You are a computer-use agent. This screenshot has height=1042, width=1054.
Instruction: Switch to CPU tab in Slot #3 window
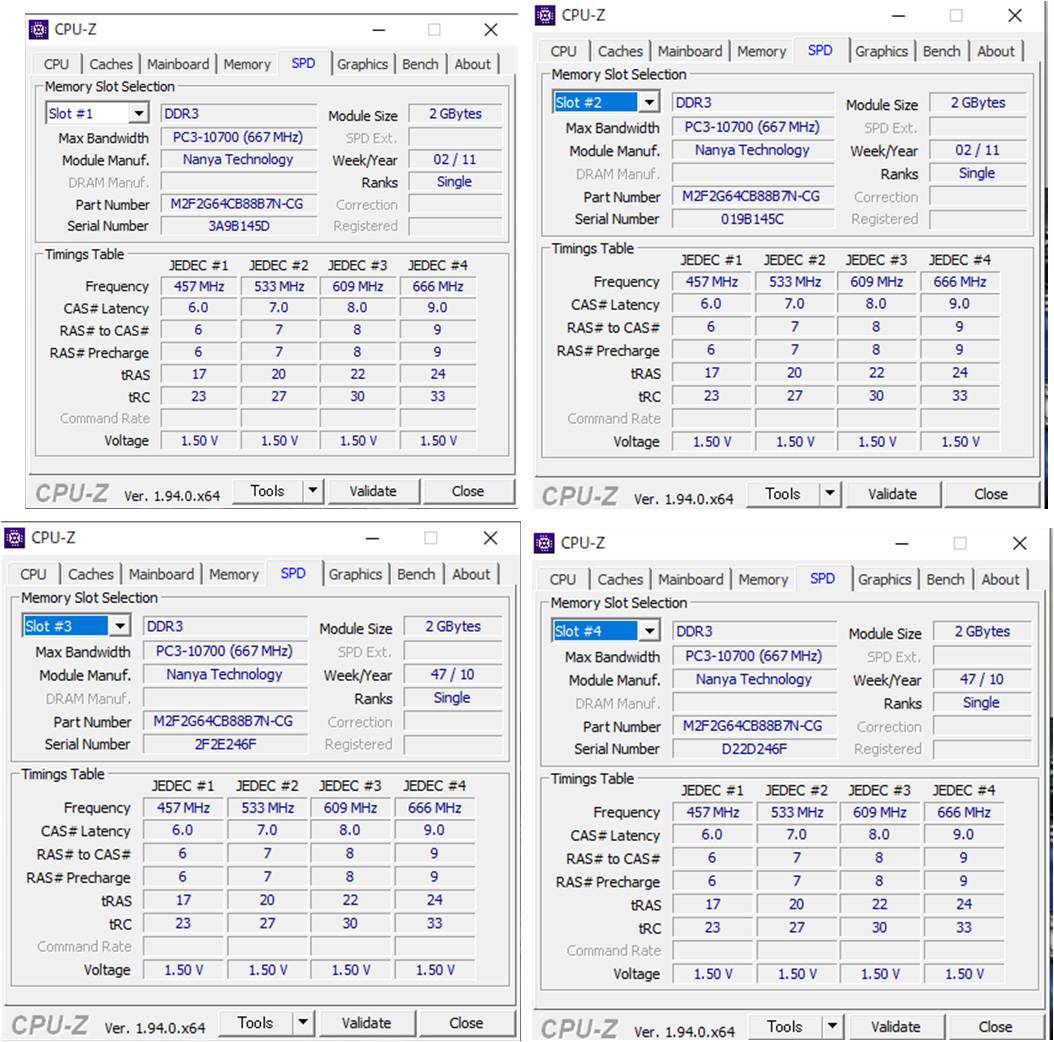(33, 574)
